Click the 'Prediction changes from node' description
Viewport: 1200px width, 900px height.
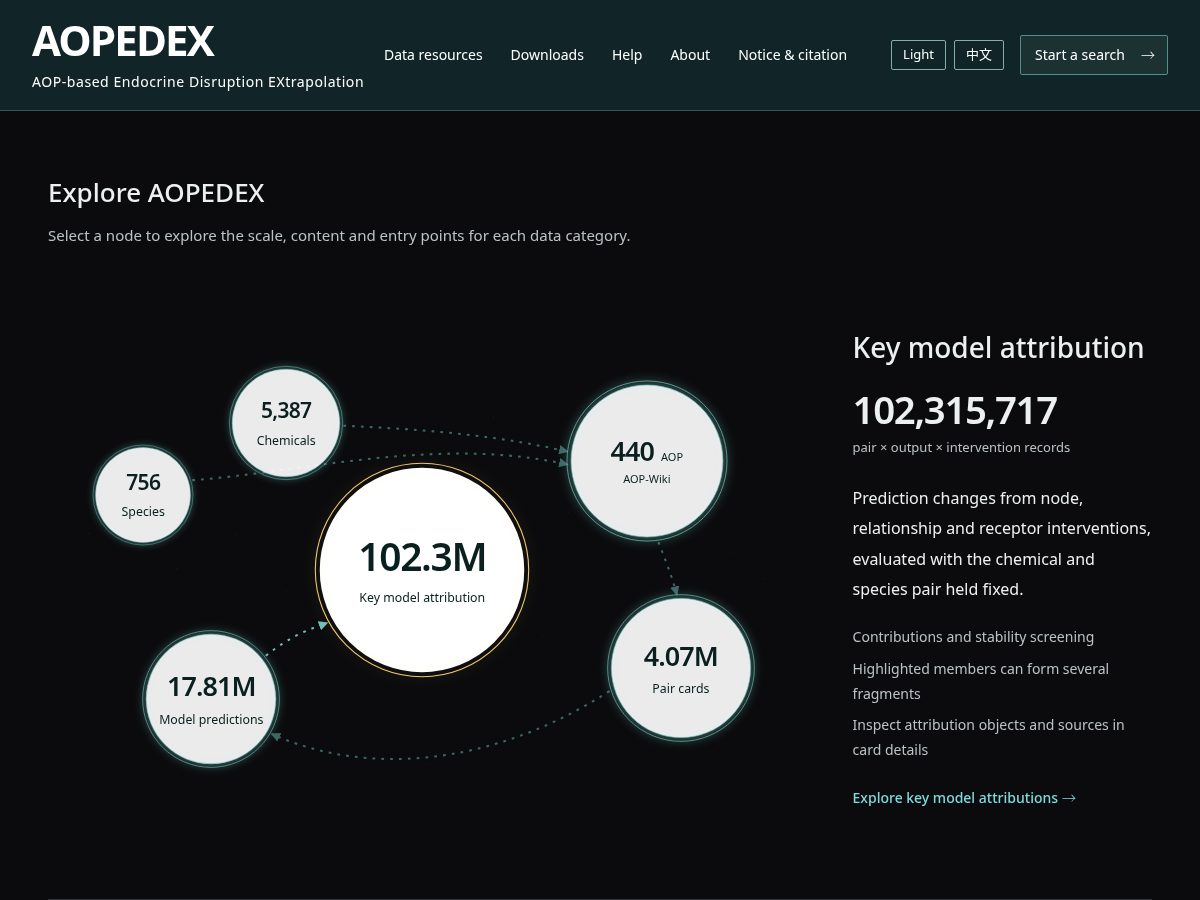coord(1001,544)
